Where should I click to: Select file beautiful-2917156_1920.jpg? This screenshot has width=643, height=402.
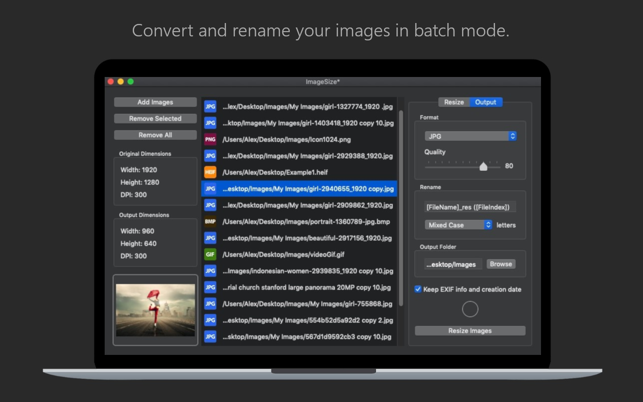[x=299, y=238]
